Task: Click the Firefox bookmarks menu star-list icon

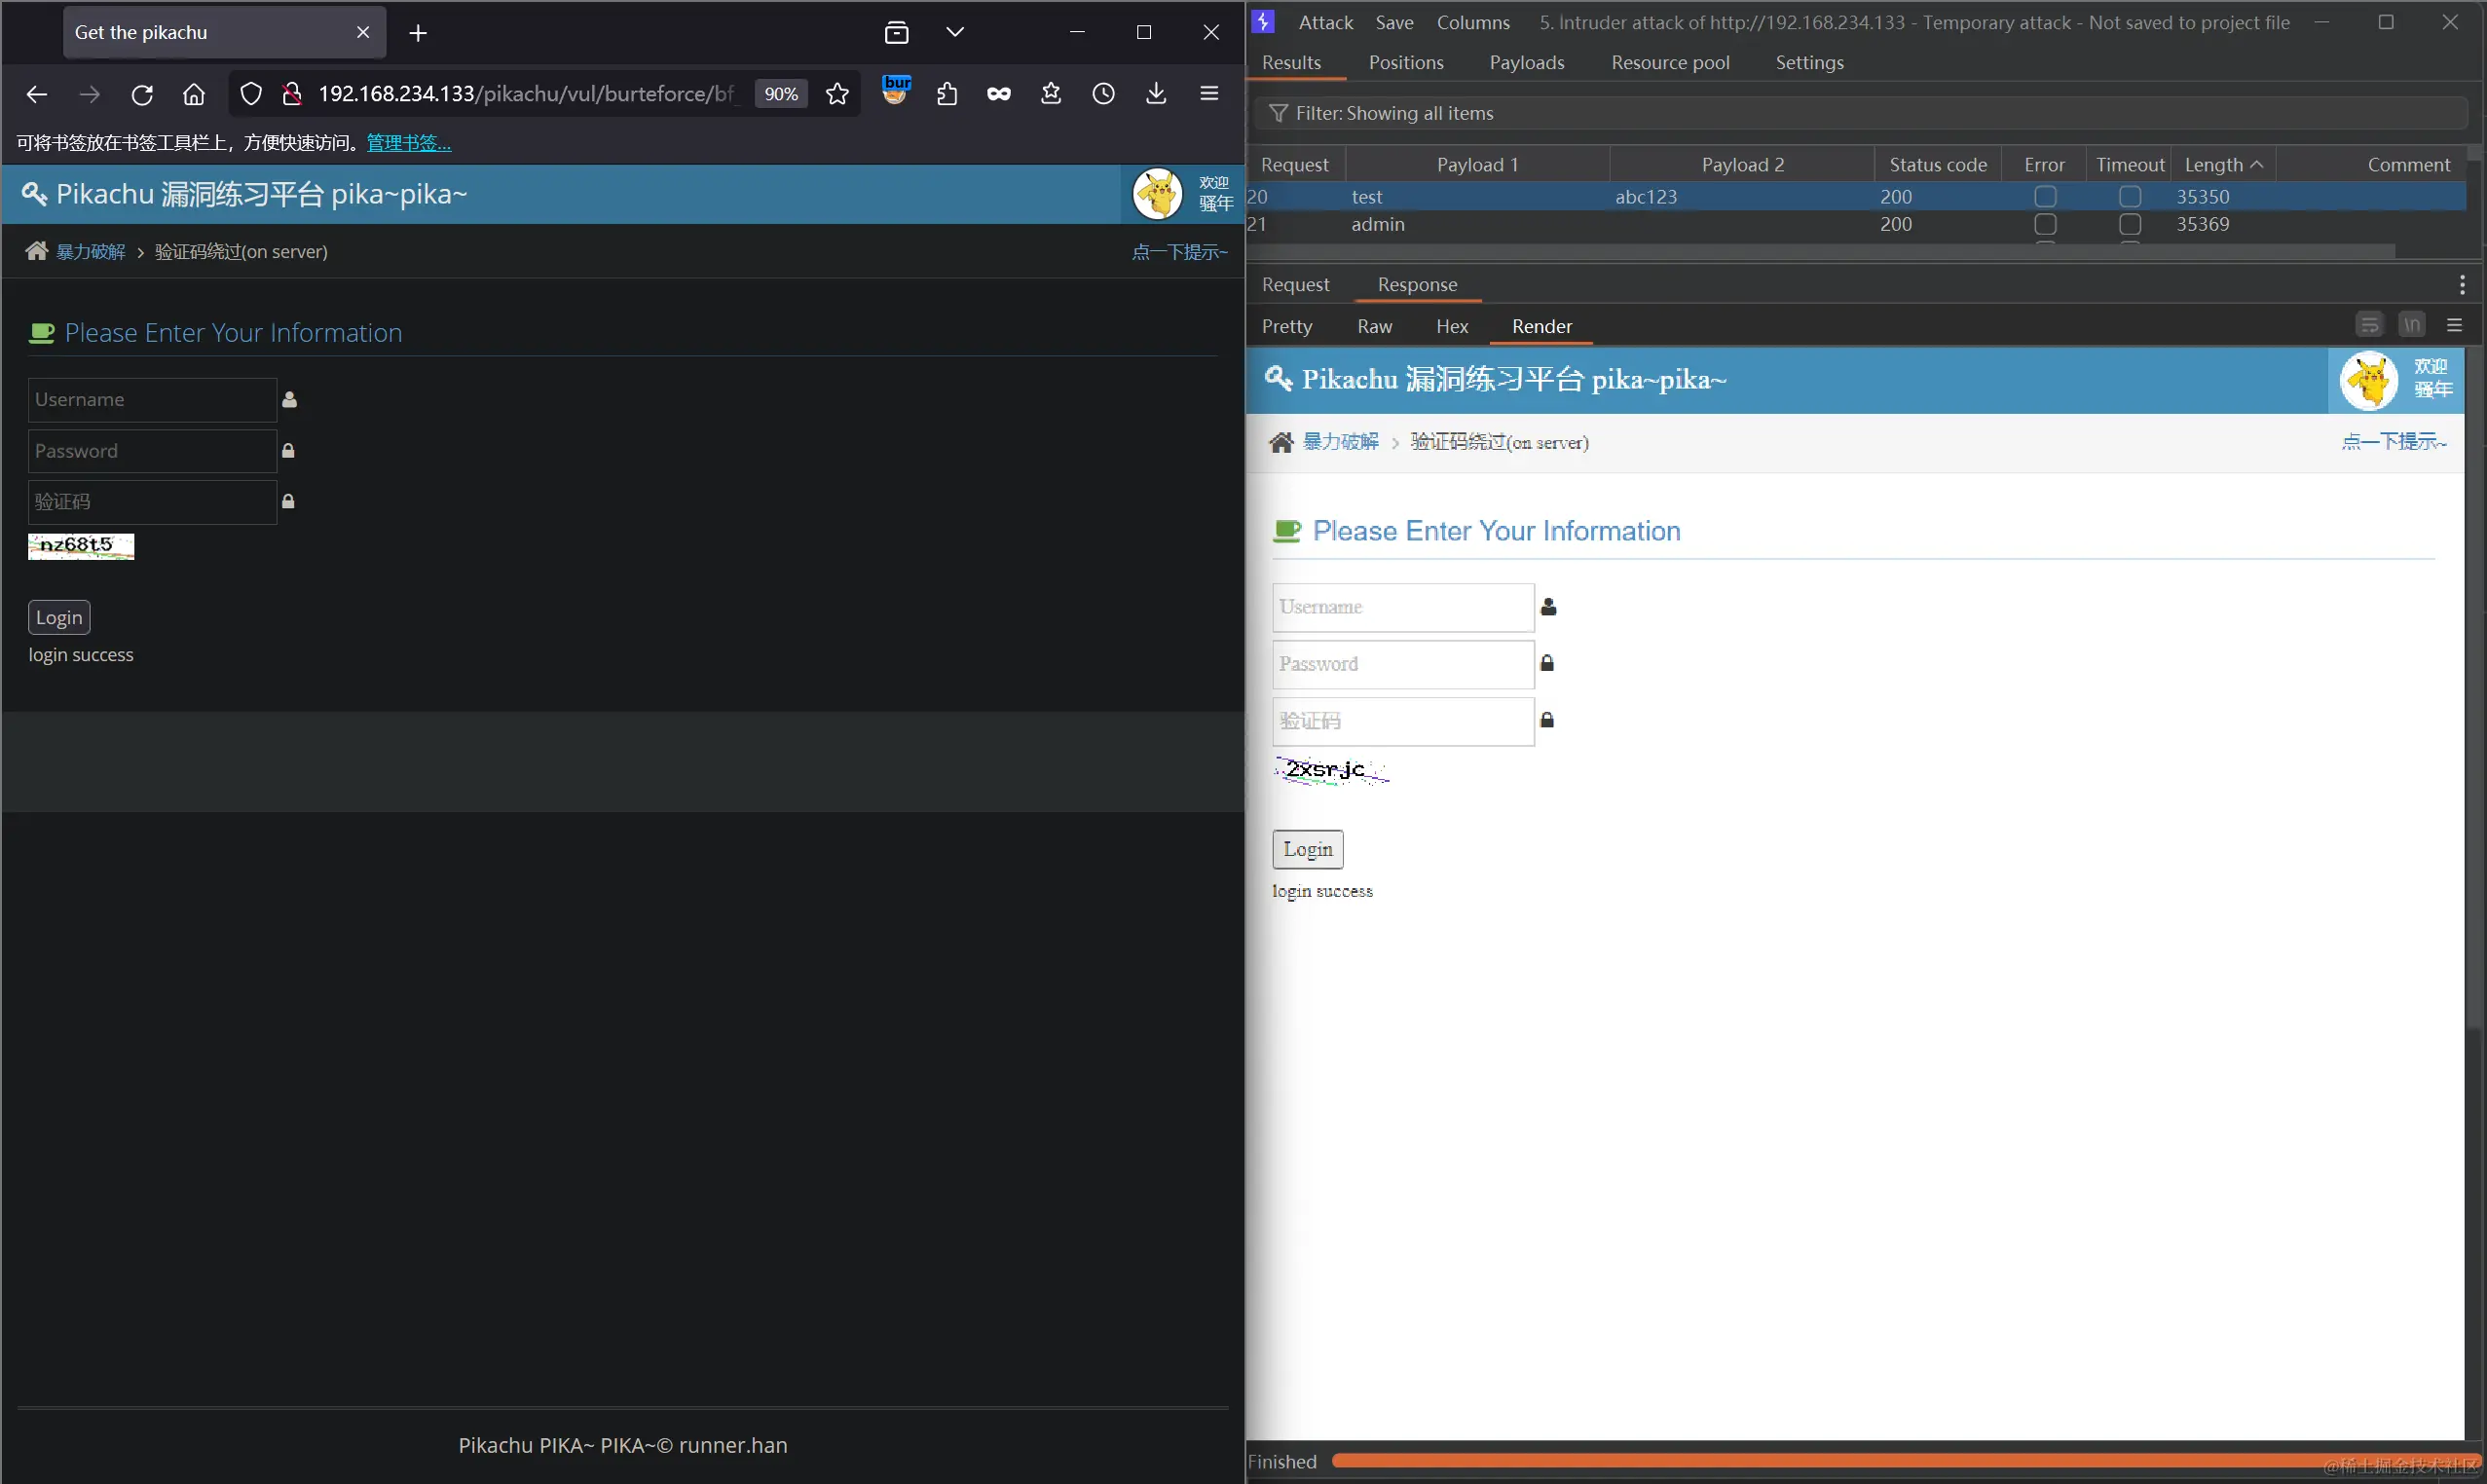Action: coord(1051,94)
